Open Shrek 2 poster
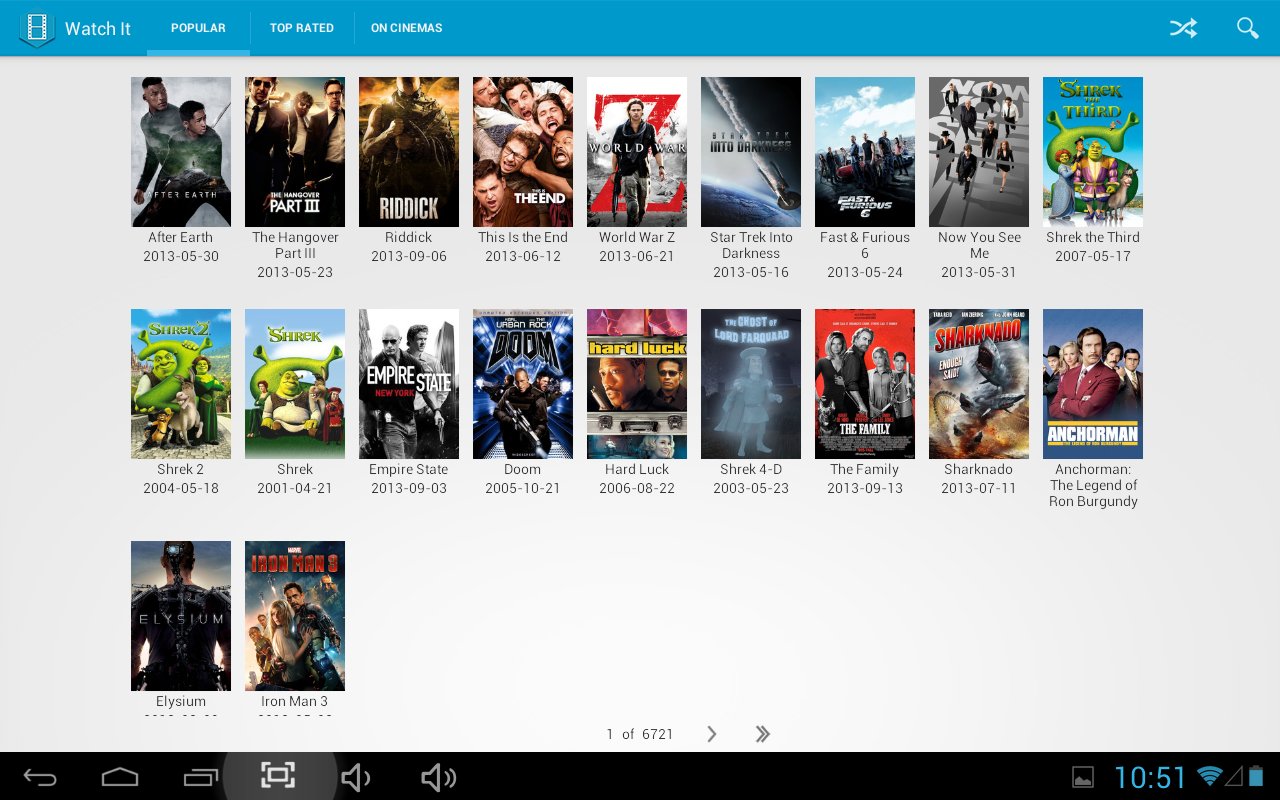This screenshot has width=1280, height=800. pos(181,384)
